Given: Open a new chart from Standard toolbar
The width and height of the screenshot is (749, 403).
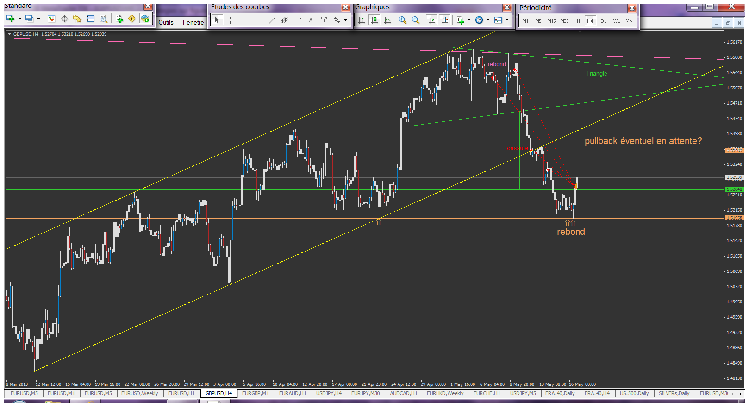Looking at the screenshot, I should [x=10, y=19].
